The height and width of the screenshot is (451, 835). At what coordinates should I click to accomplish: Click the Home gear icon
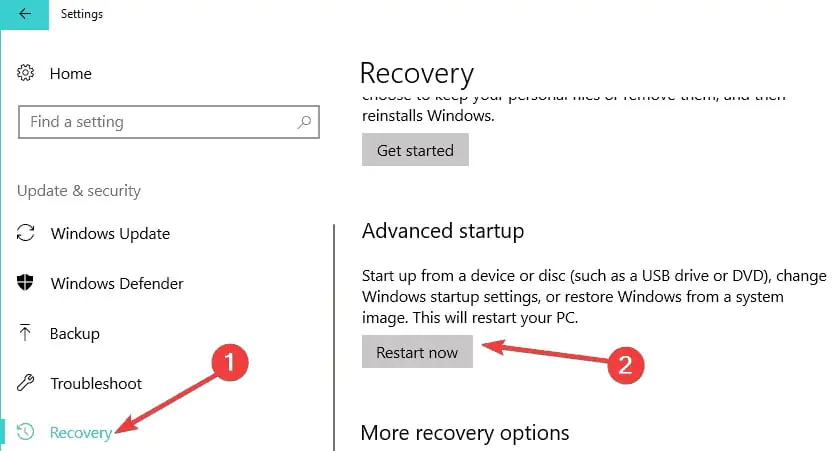click(27, 73)
